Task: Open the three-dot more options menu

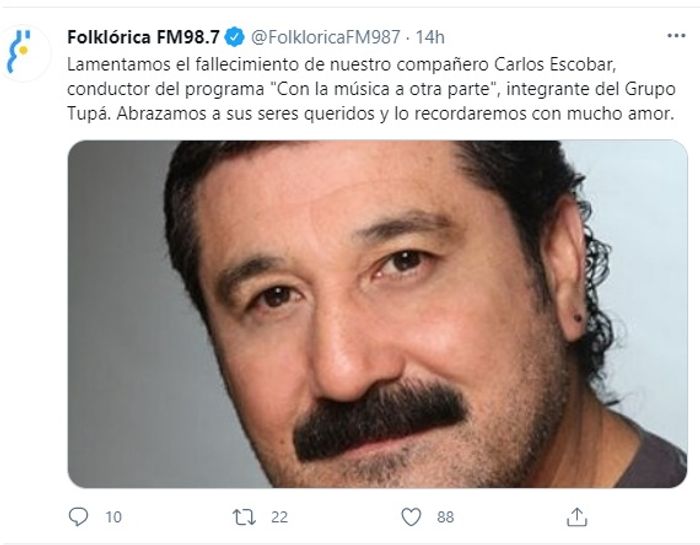Action: pos(676,36)
